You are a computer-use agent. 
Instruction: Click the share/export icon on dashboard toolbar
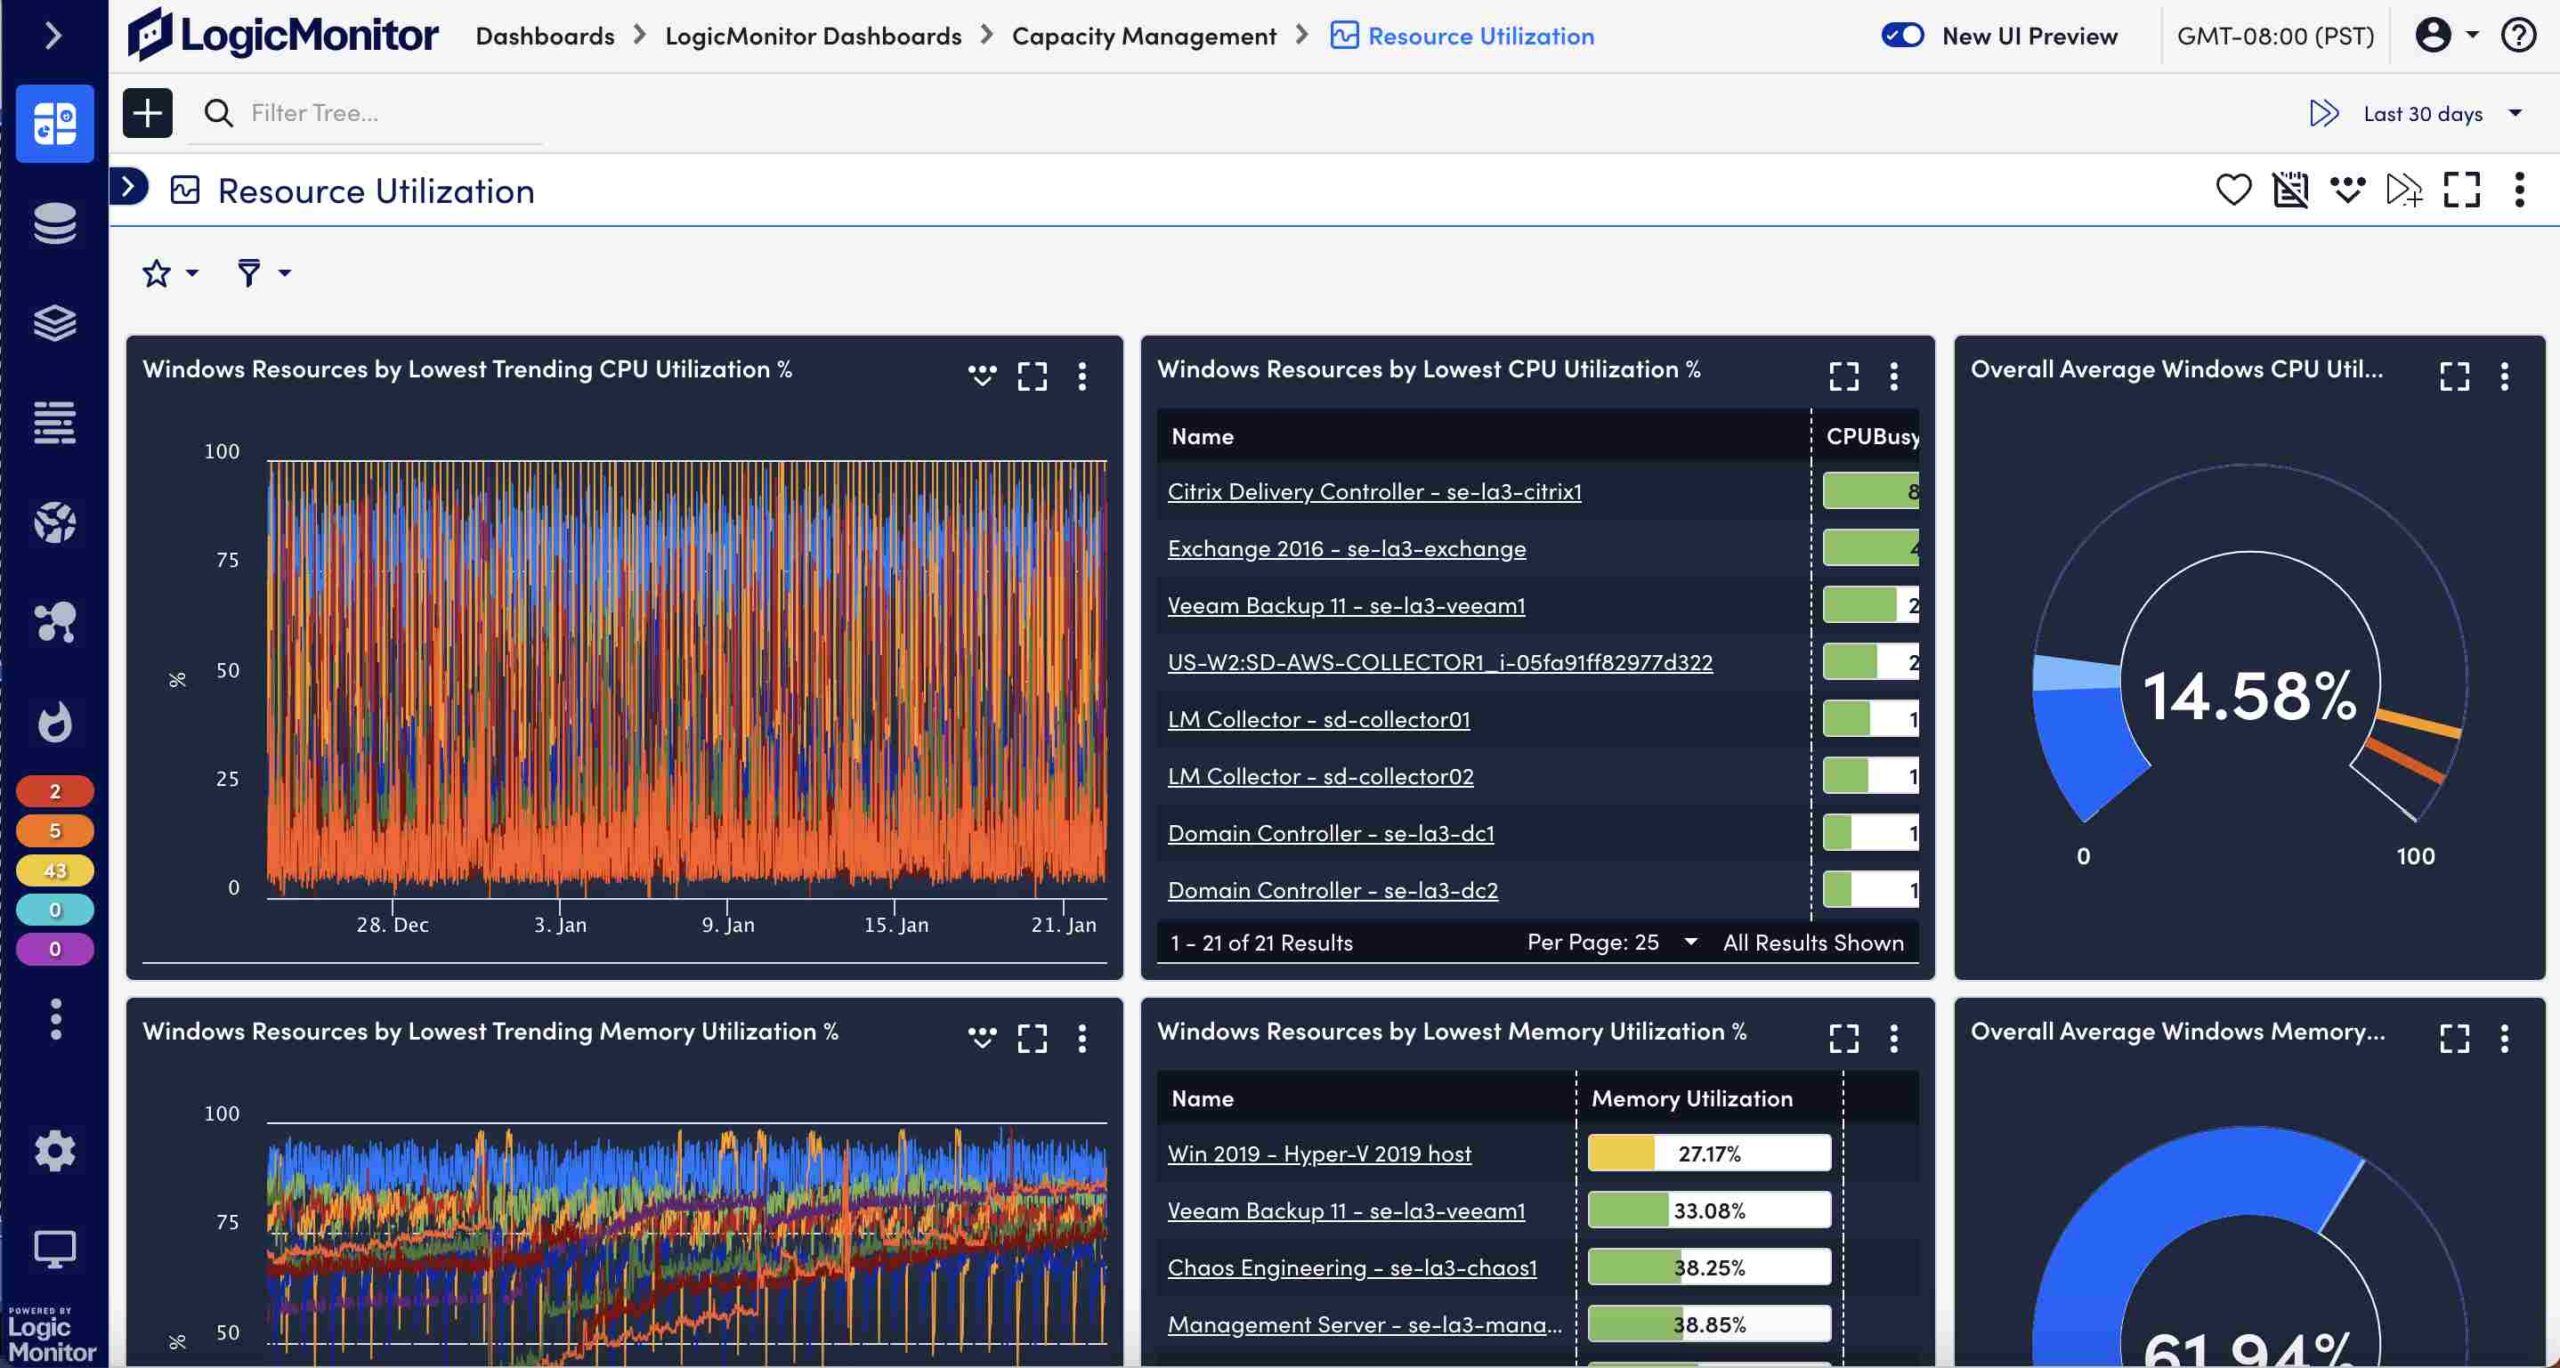[2347, 188]
